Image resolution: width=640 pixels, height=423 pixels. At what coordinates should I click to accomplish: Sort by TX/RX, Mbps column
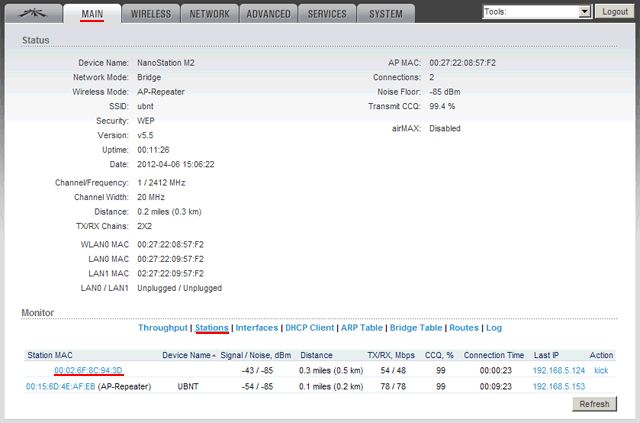[x=391, y=355]
